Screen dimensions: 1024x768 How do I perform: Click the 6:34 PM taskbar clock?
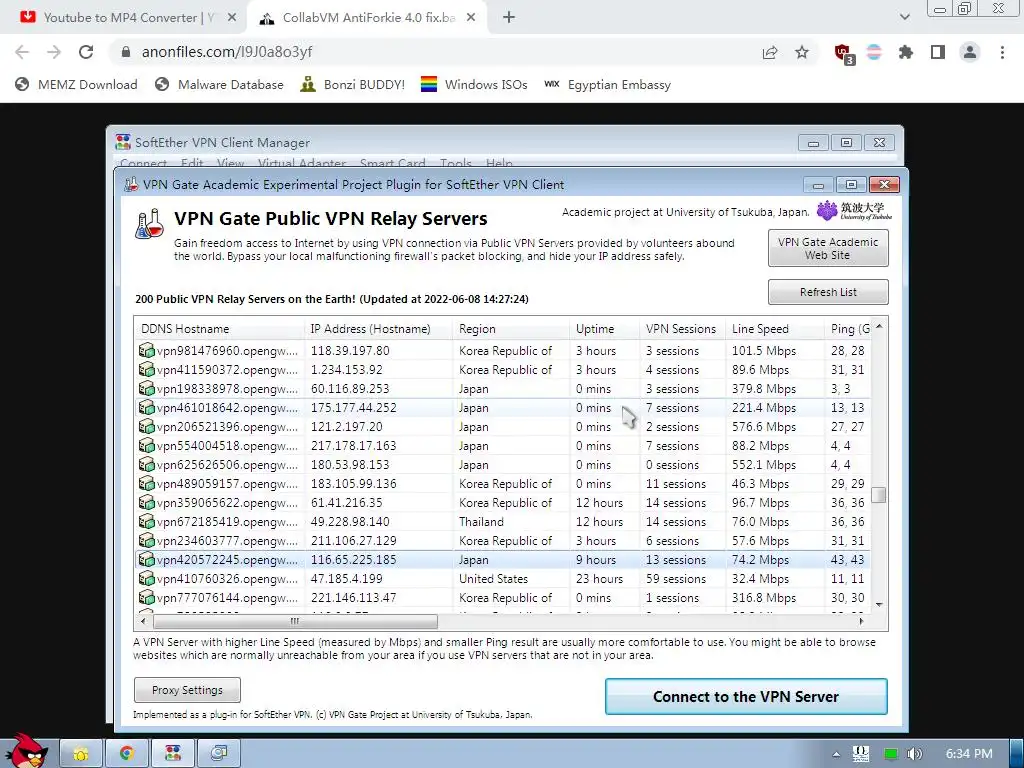(x=969, y=754)
